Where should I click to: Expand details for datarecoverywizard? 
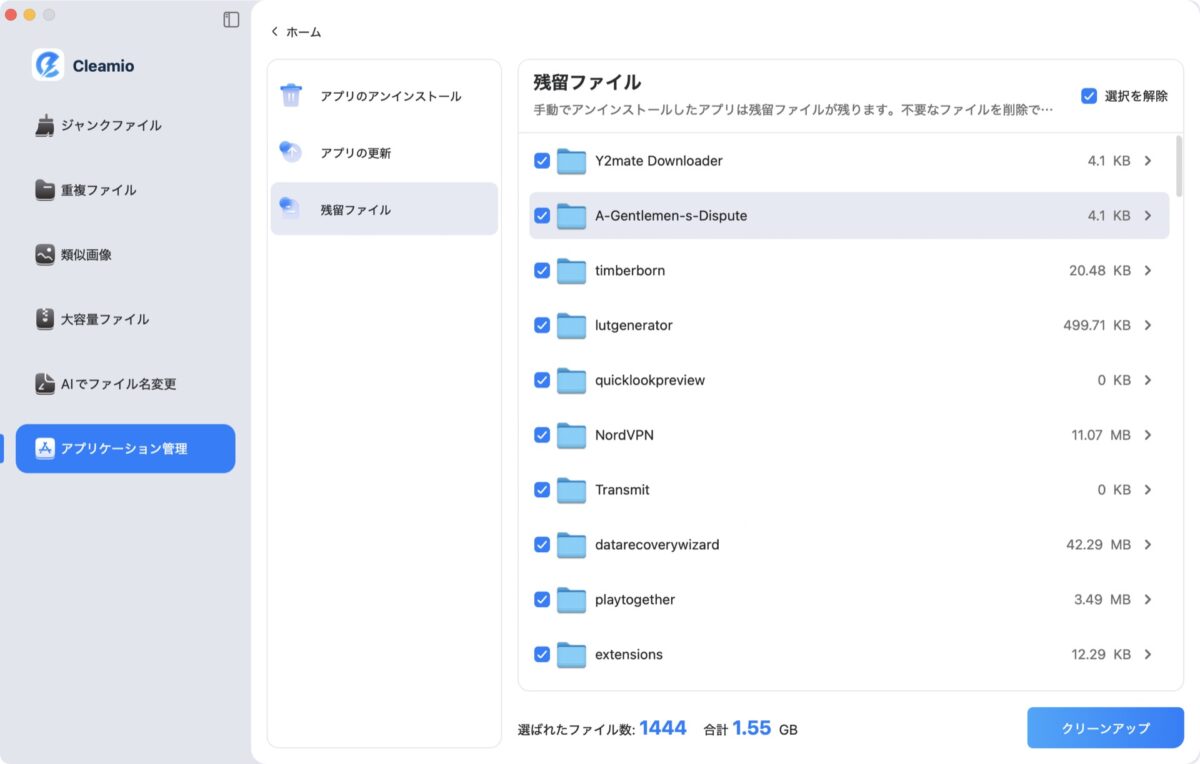click(x=1148, y=545)
